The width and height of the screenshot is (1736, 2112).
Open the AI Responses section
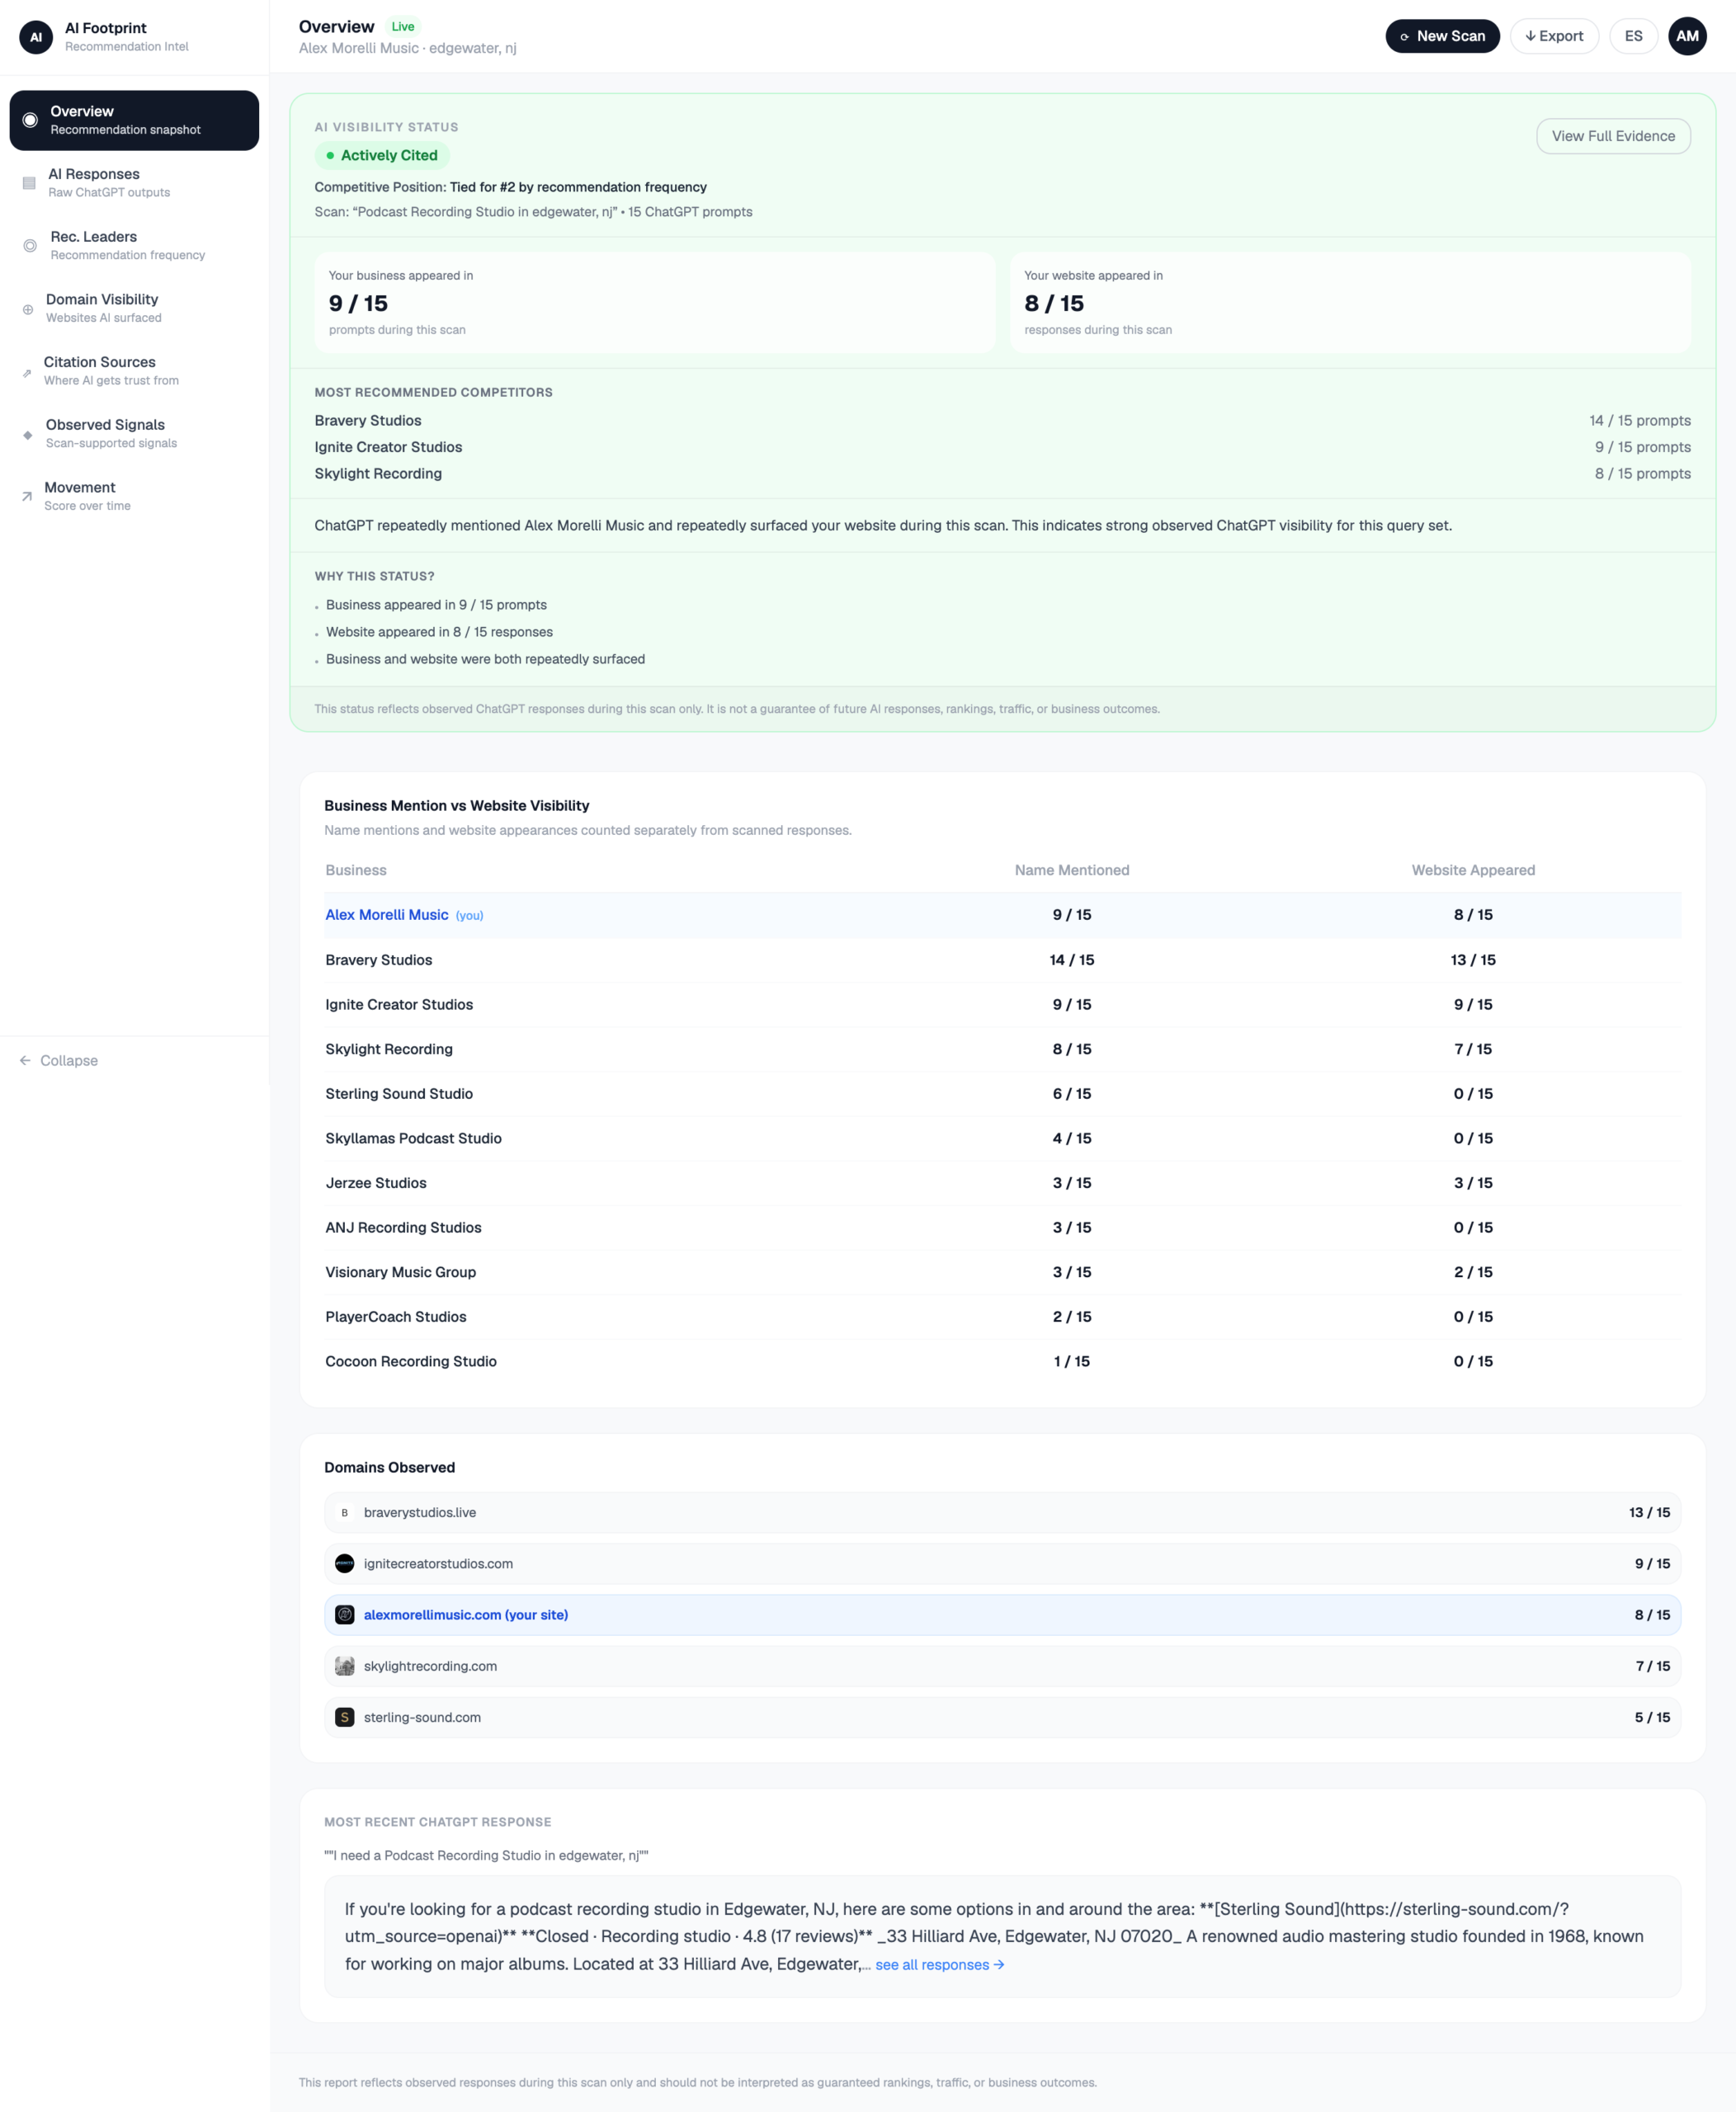(x=134, y=183)
